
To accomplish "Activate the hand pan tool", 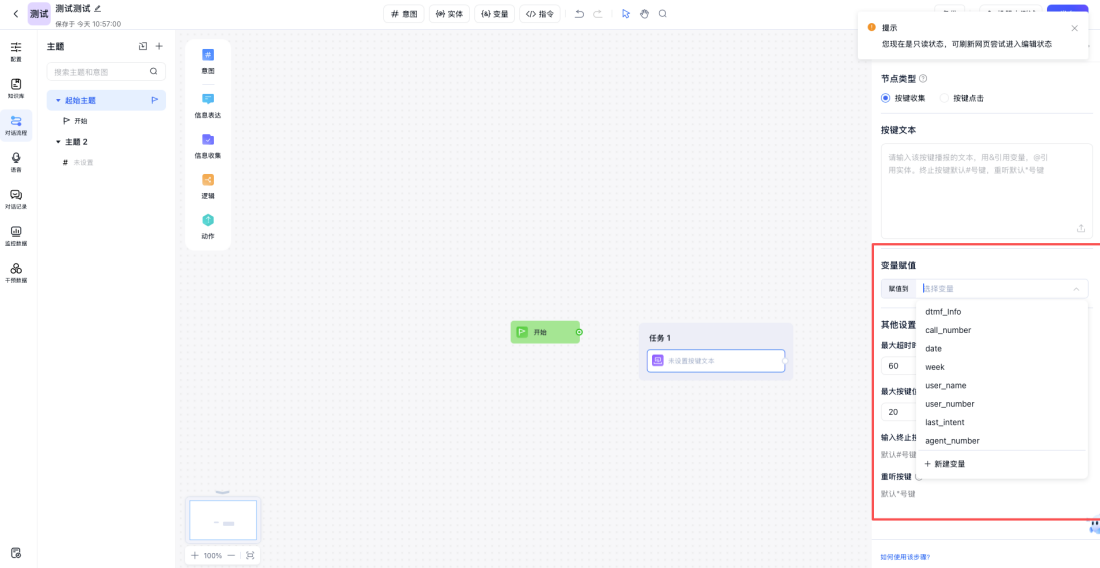I will [x=644, y=14].
